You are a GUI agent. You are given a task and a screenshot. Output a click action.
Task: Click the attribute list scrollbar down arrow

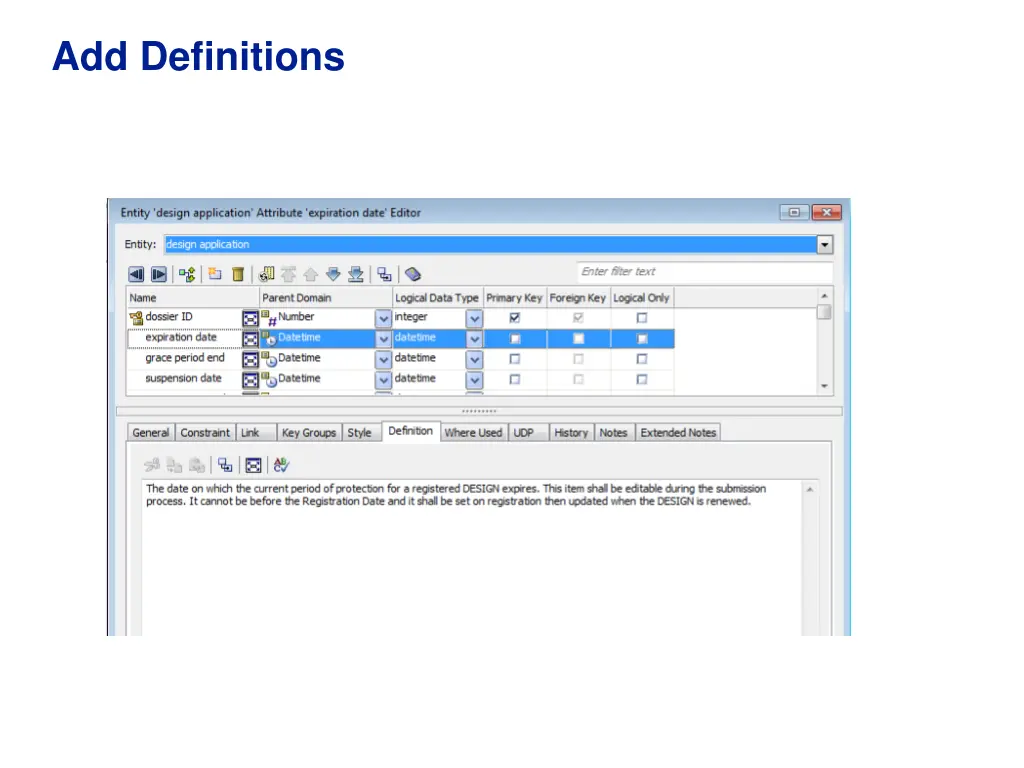[824, 387]
